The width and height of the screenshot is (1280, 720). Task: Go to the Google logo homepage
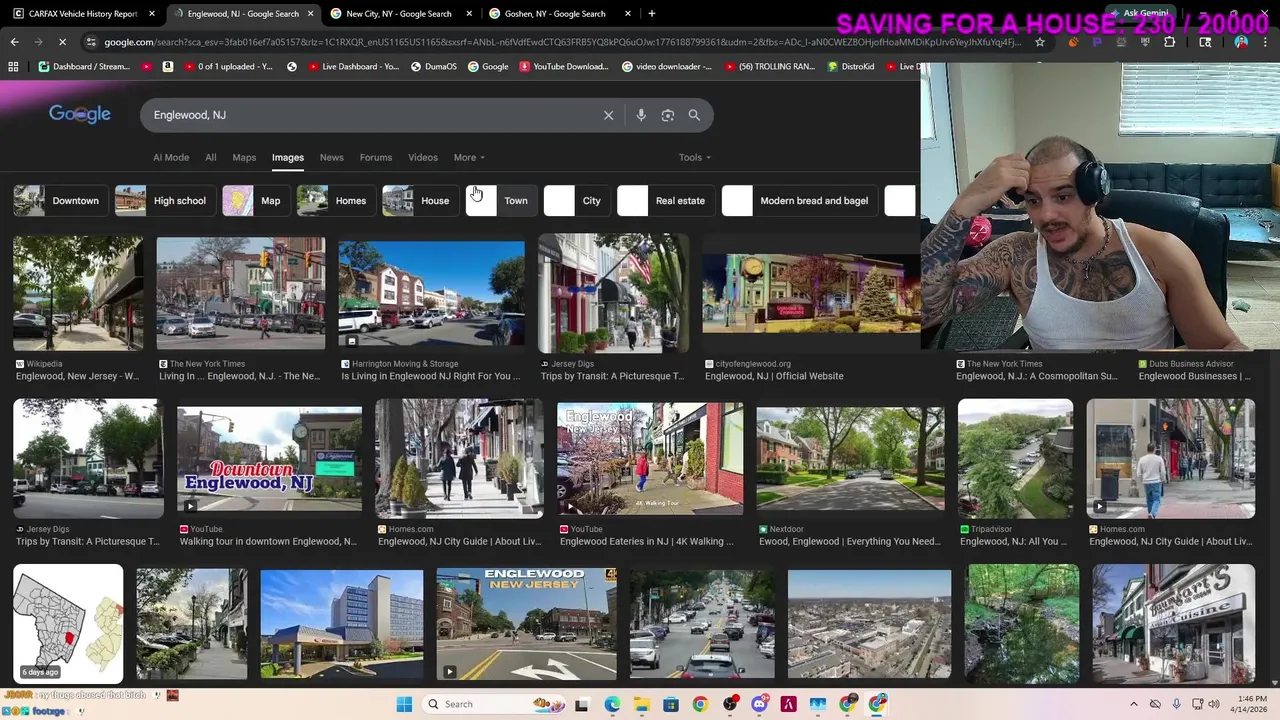click(80, 114)
